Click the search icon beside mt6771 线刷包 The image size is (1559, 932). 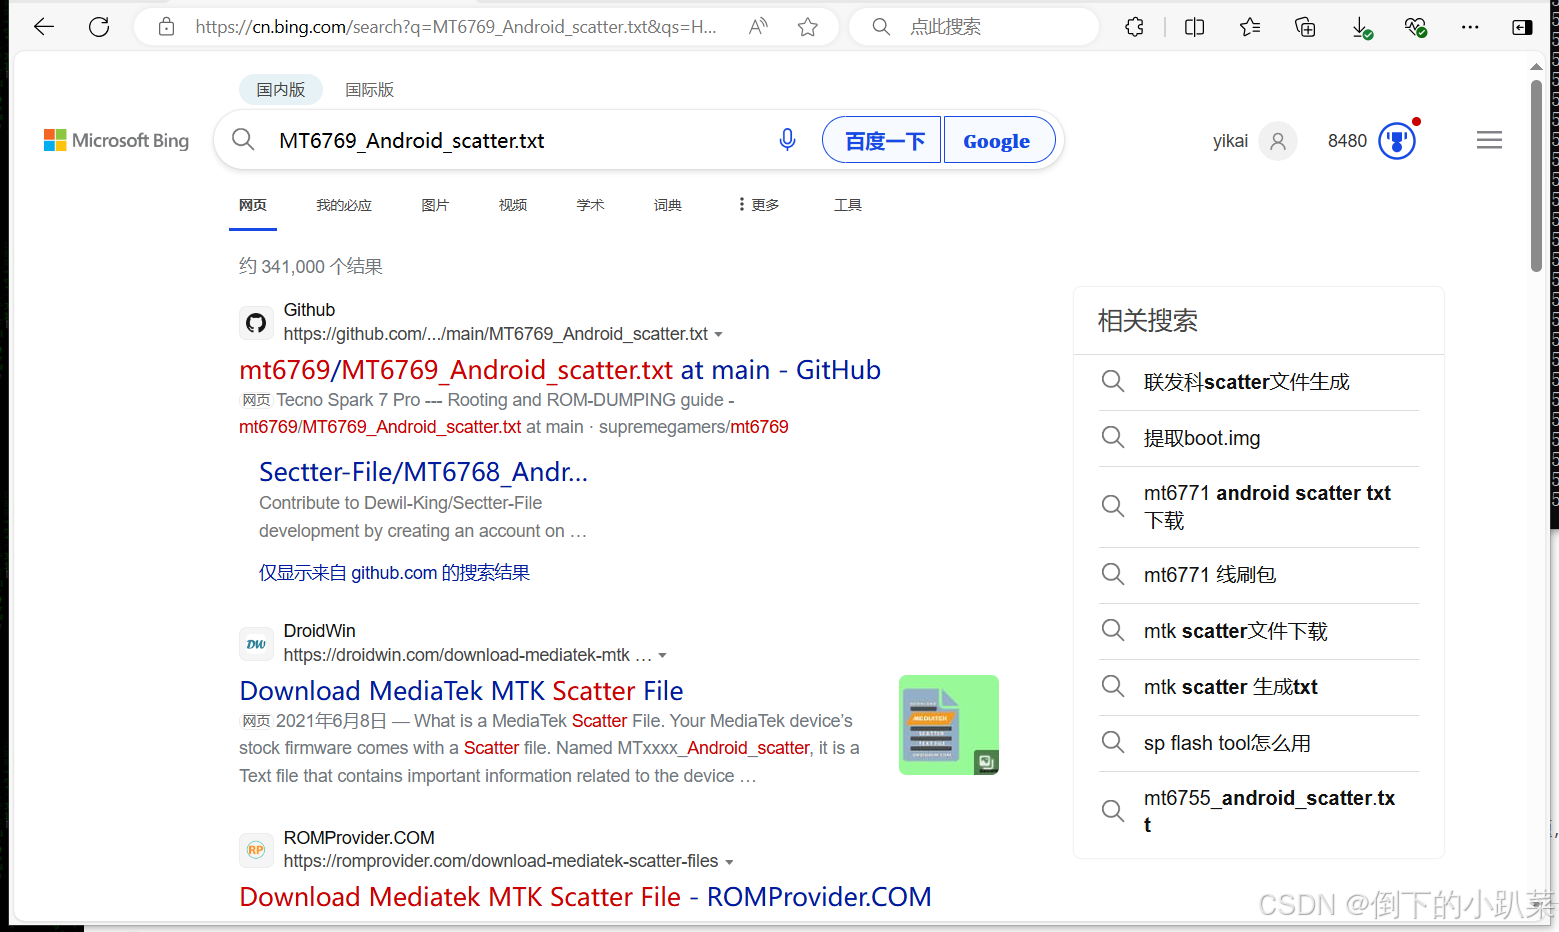pos(1113,574)
